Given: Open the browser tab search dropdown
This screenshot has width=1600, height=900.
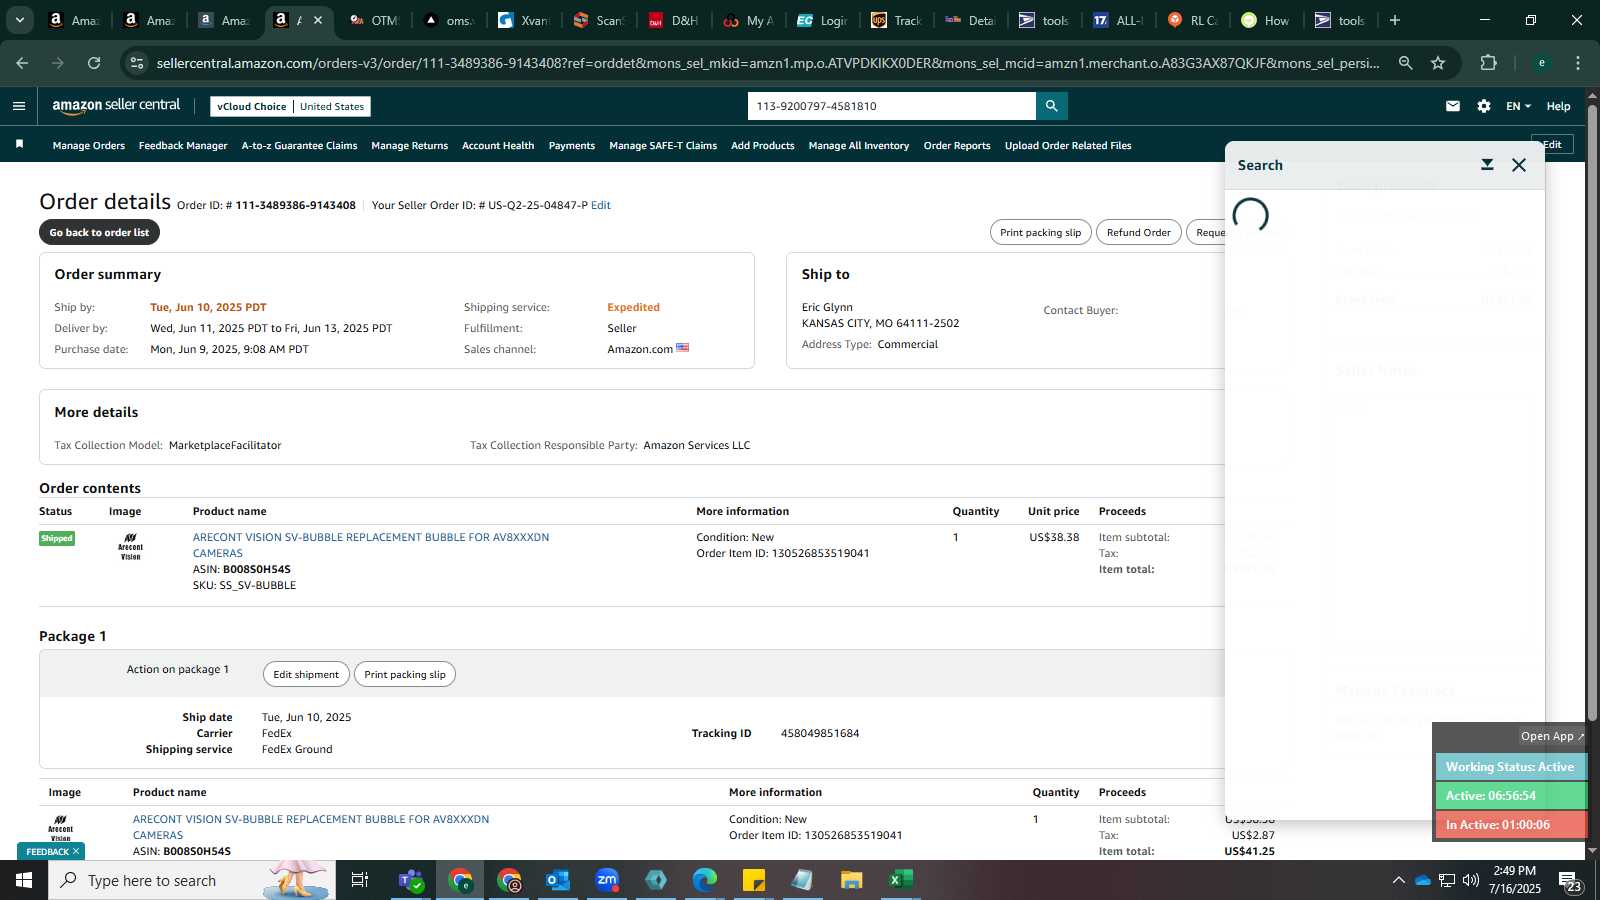Looking at the screenshot, I should 19,20.
